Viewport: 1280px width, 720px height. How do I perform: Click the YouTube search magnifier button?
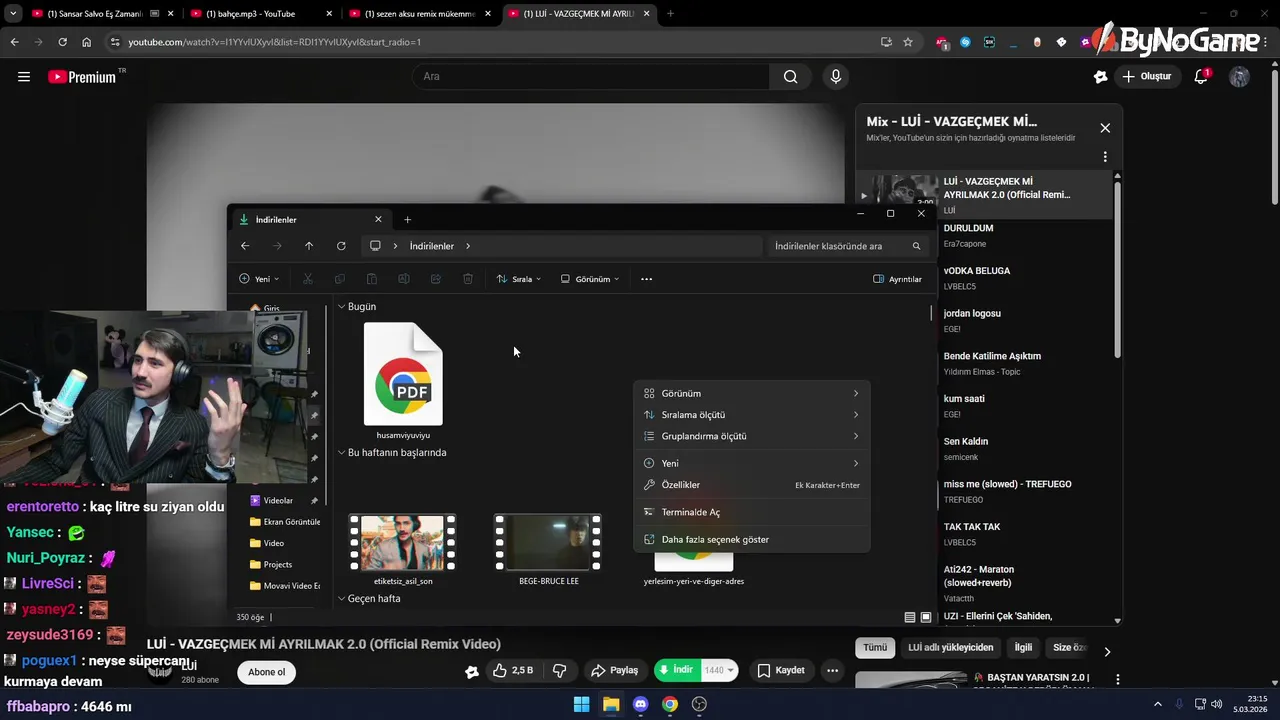[x=790, y=76]
